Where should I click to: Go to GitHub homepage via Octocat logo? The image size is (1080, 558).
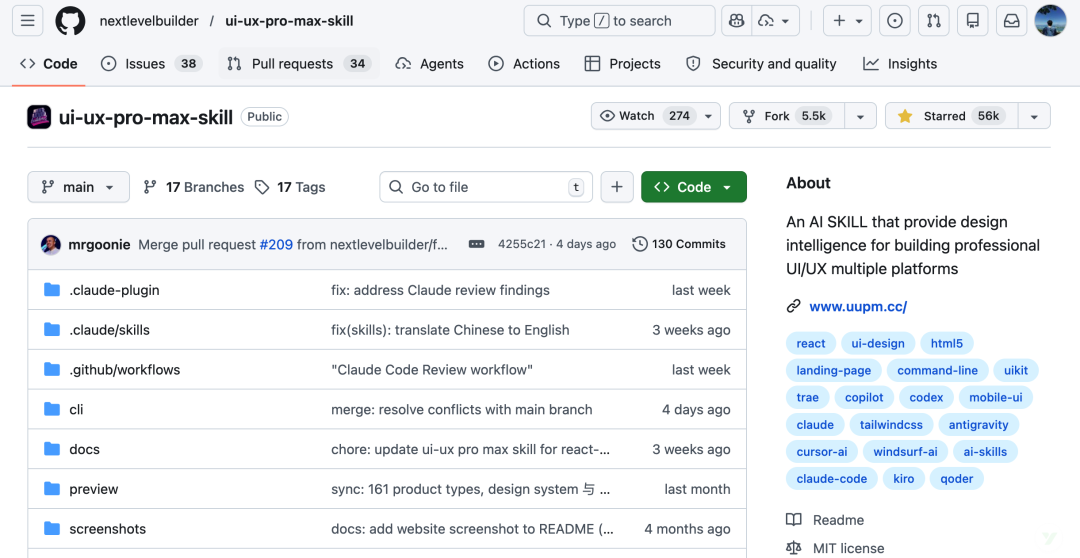tap(70, 21)
